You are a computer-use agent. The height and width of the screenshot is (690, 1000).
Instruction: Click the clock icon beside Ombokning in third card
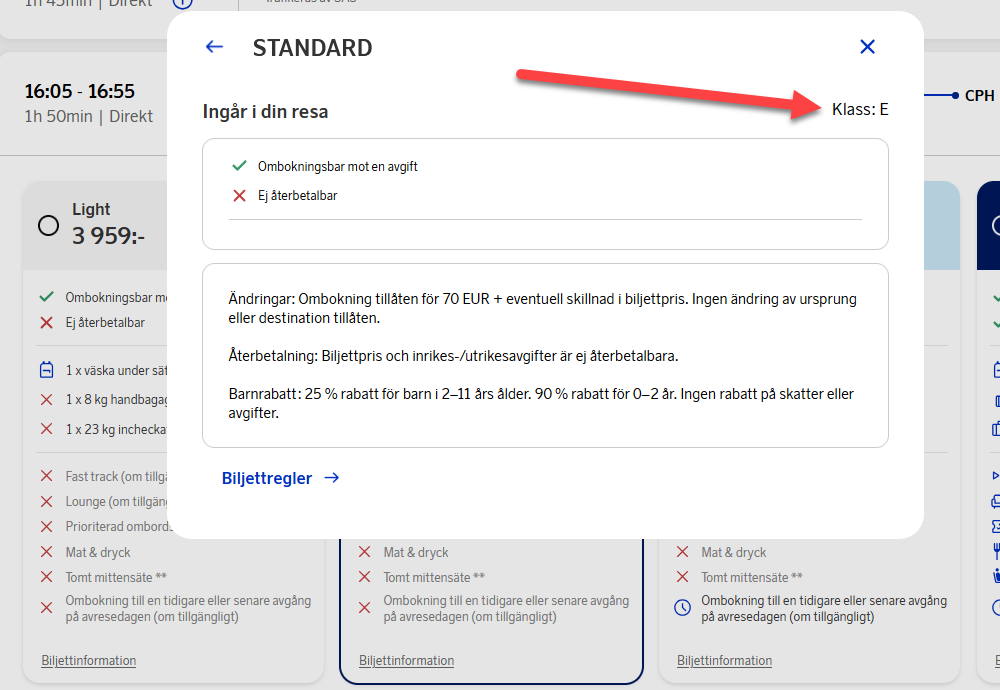tap(682, 608)
